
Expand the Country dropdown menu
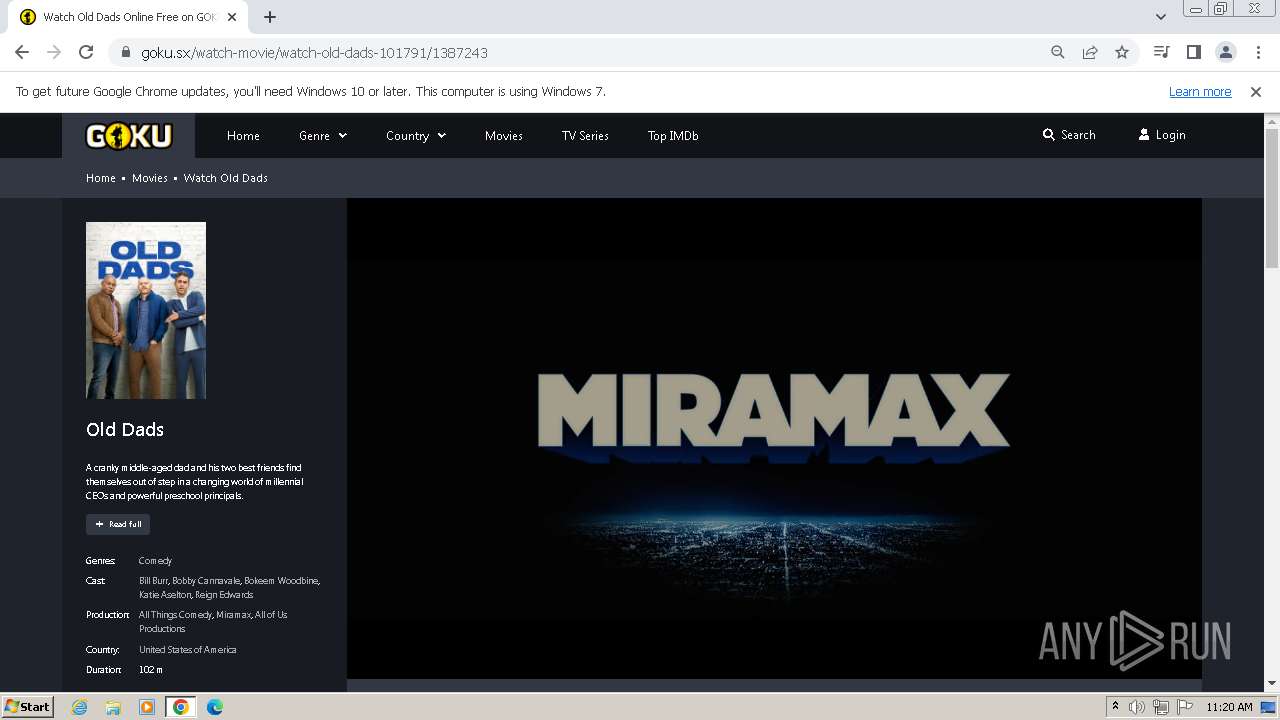coord(416,135)
